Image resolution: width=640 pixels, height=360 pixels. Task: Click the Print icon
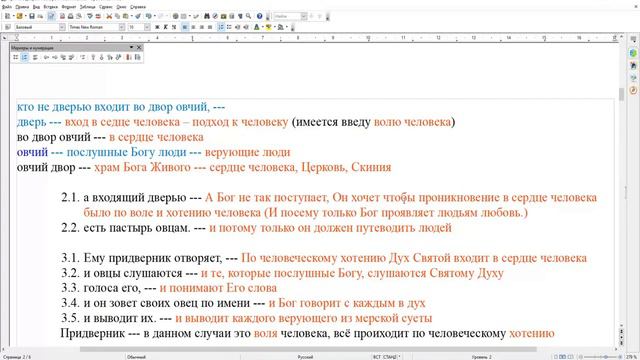coord(71,16)
